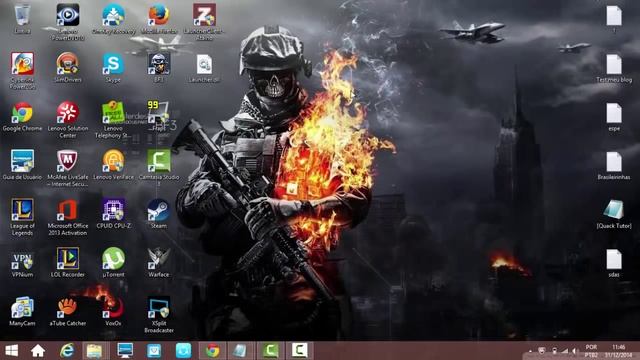This screenshot has width=640, height=360.
Task: Open OneKey Recovery desktop shortcut
Action: tap(113, 19)
